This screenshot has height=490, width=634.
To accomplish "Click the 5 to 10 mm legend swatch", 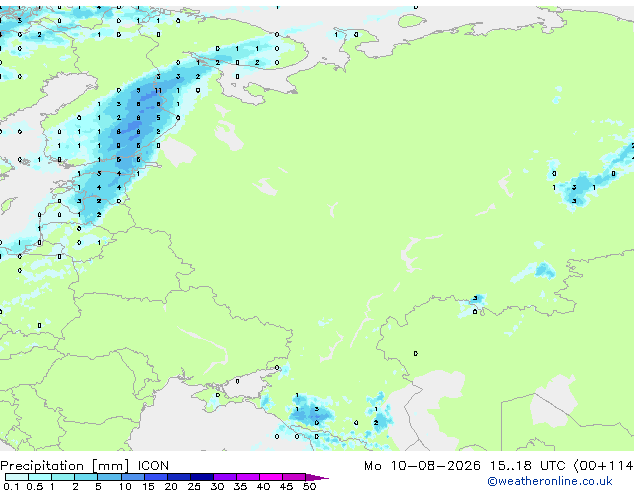I will click(109, 477).
